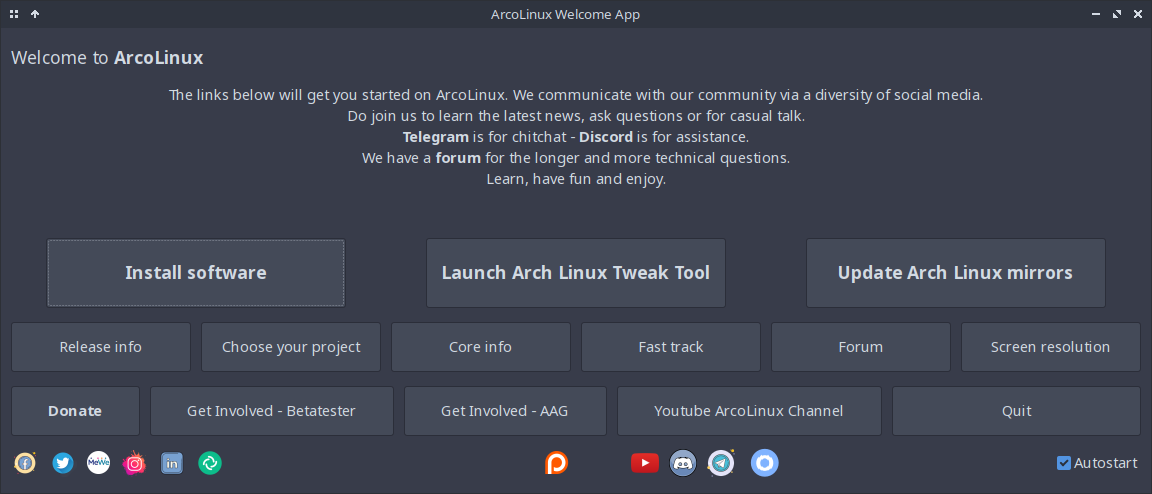Open the MeWe social icon
Viewport: 1152px width, 494px height.
(x=98, y=462)
